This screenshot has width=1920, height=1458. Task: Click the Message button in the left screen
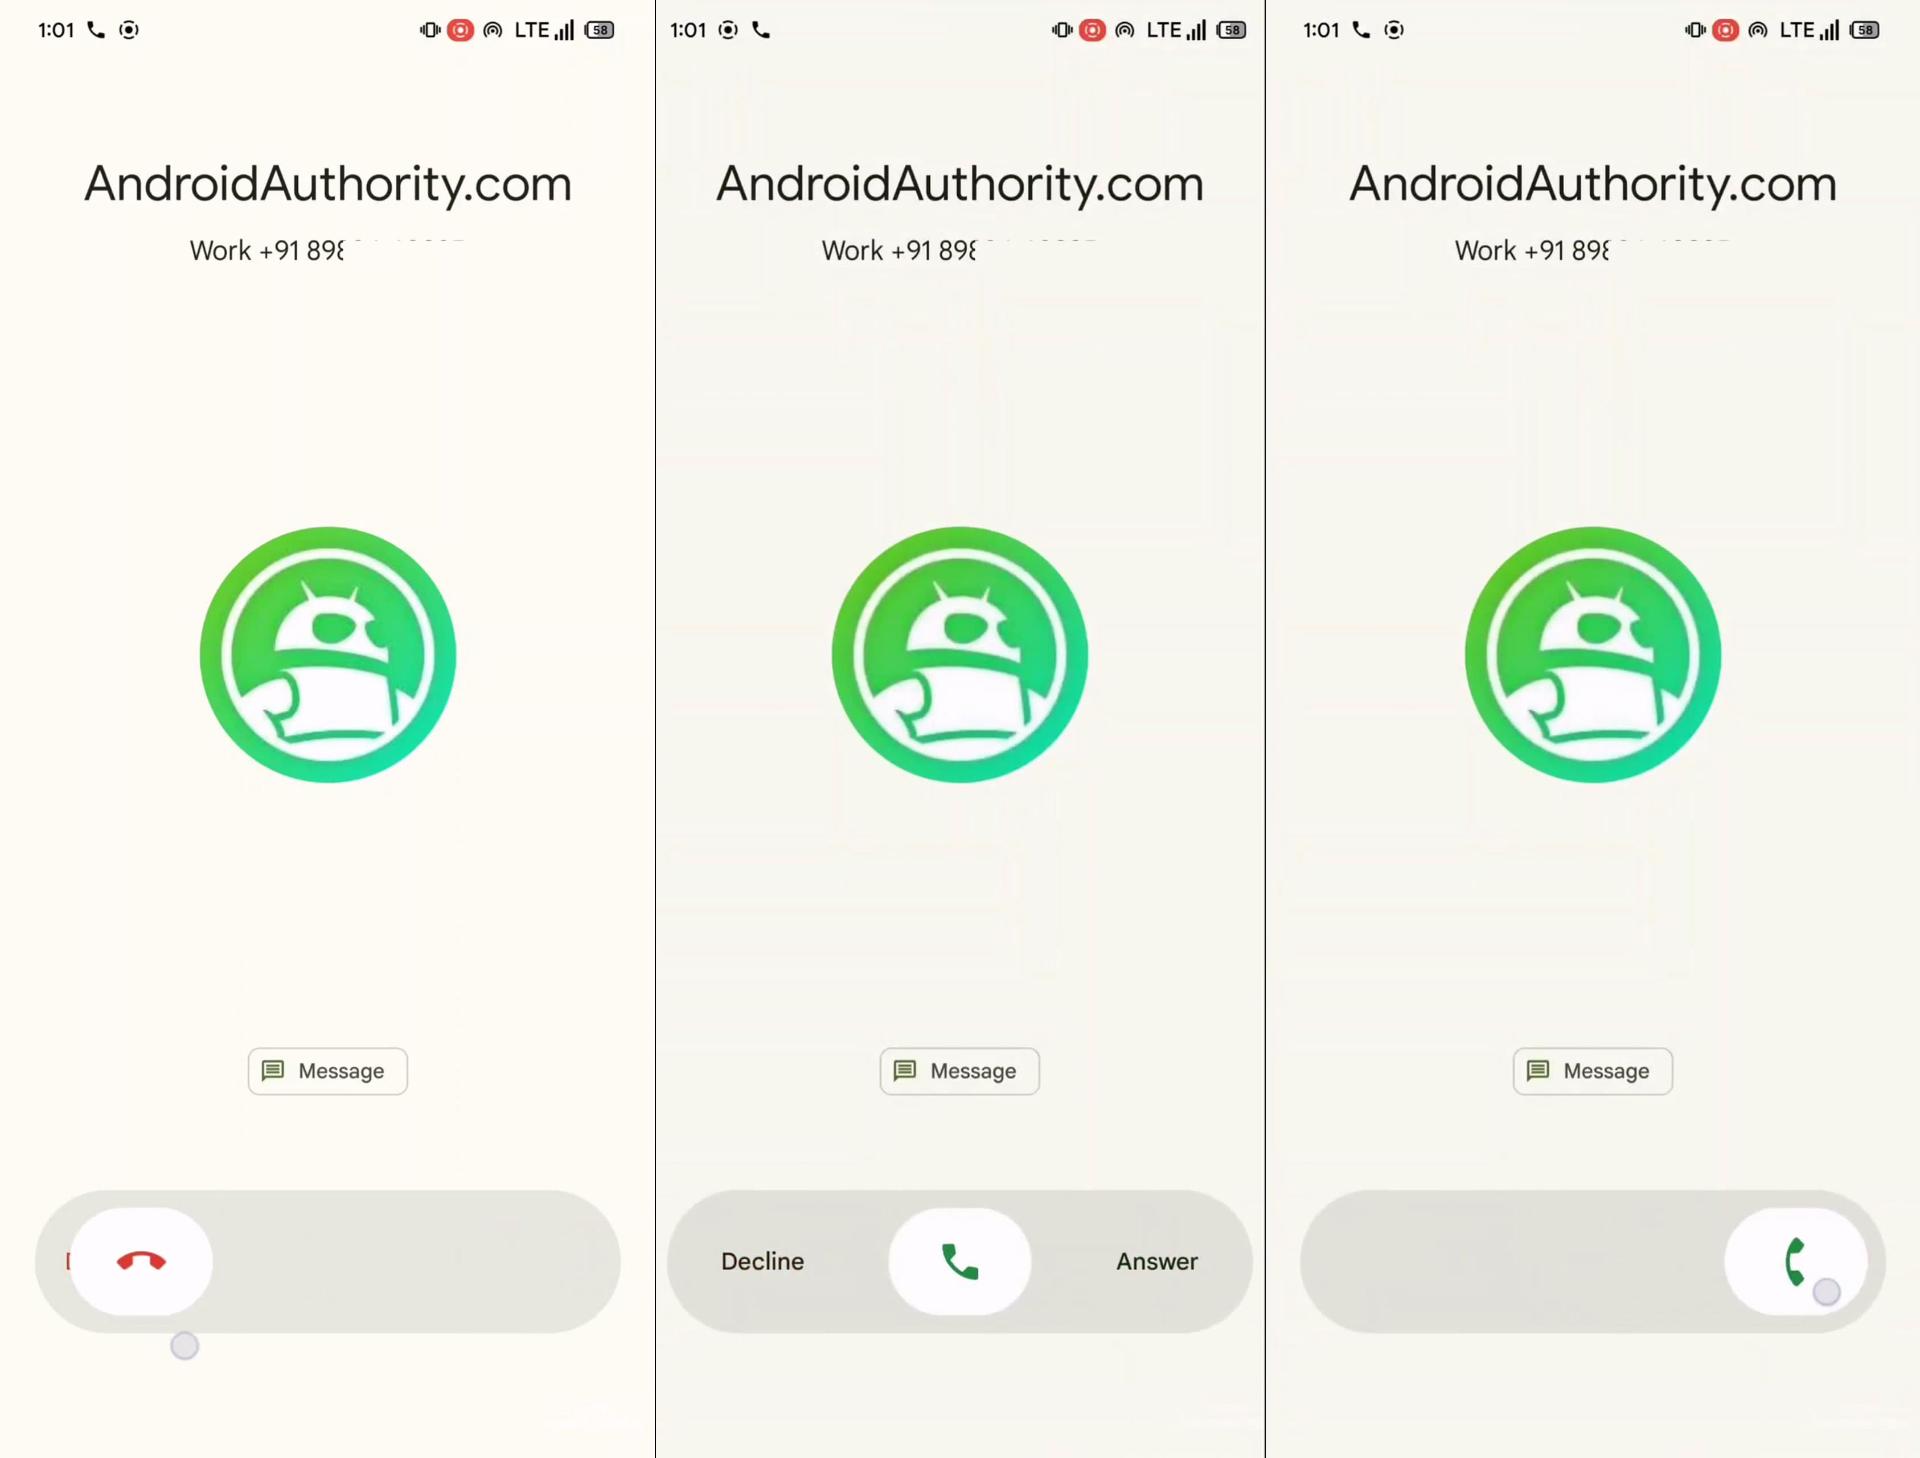coord(328,1071)
